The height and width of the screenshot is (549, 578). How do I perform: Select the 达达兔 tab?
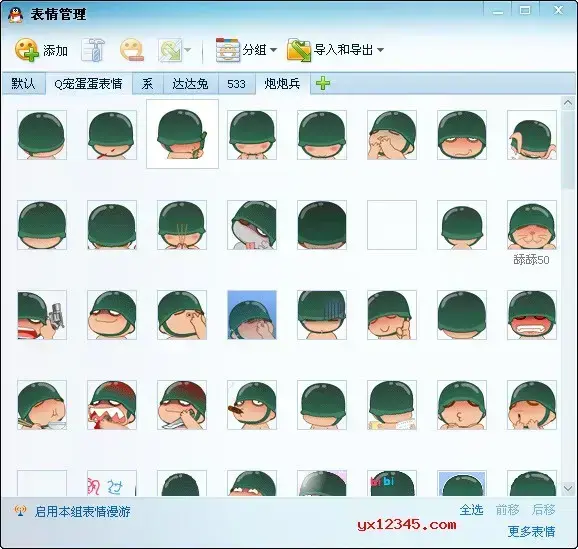click(x=190, y=84)
